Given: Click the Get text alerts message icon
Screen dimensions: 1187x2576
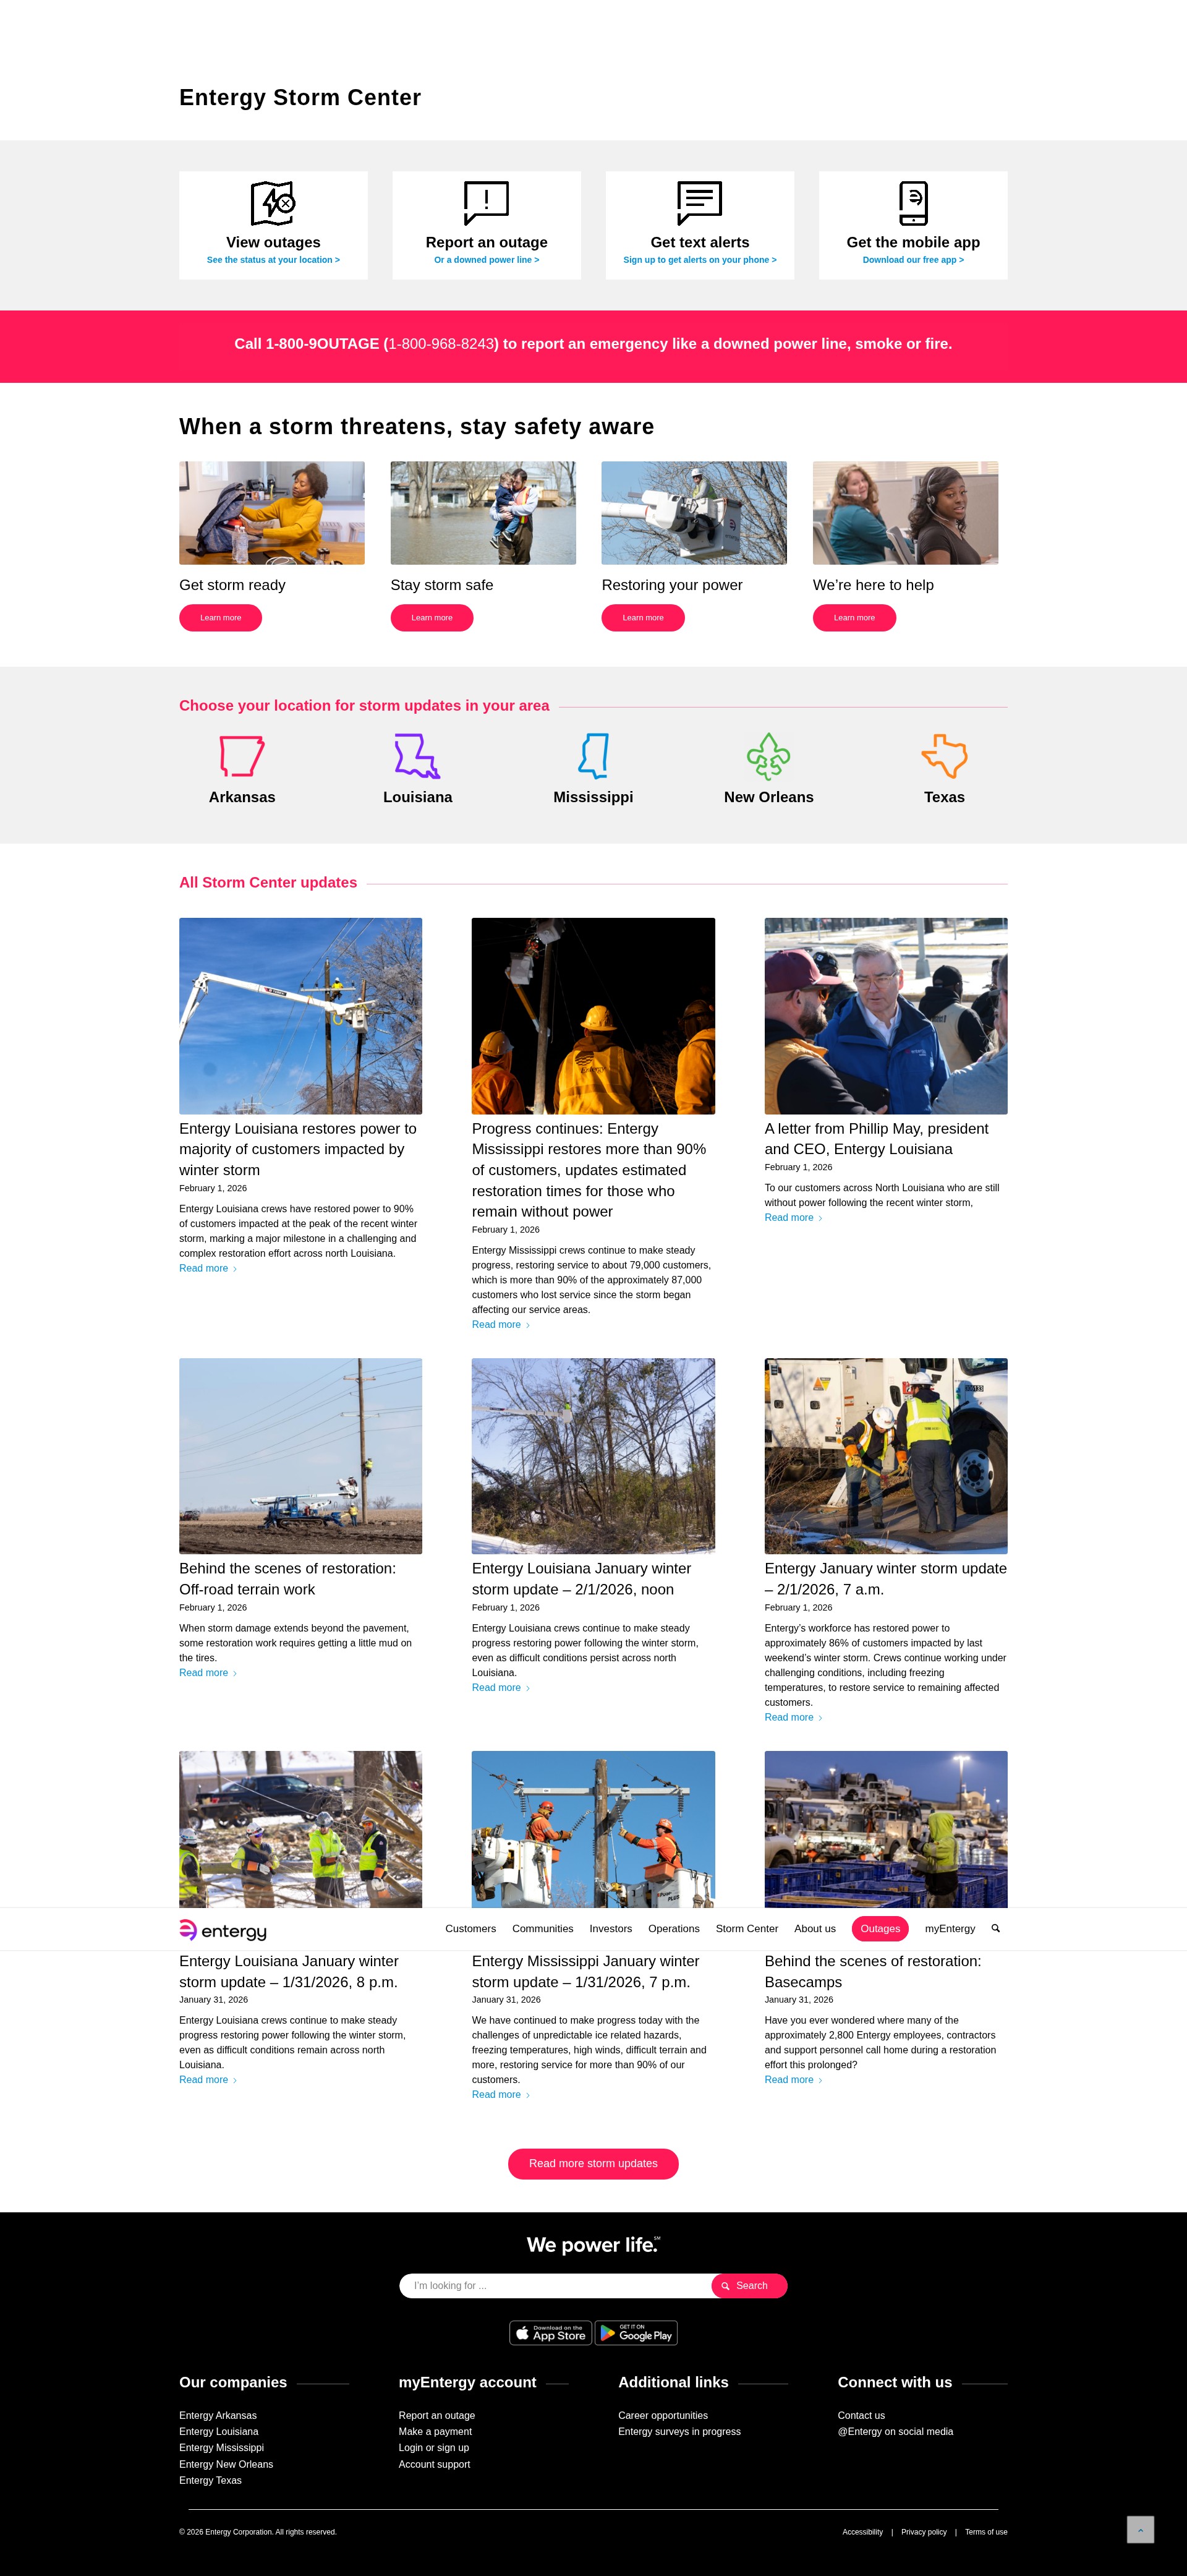Looking at the screenshot, I should point(699,203).
